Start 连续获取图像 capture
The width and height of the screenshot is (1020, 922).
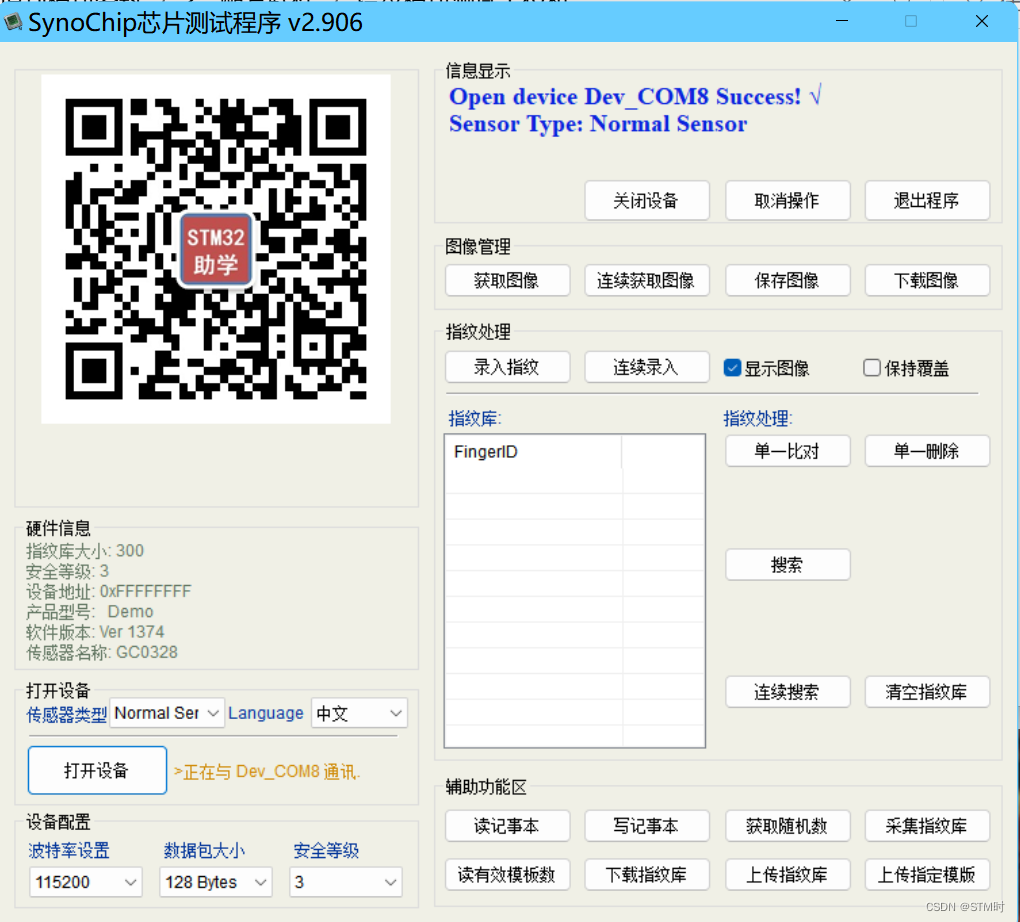point(647,280)
